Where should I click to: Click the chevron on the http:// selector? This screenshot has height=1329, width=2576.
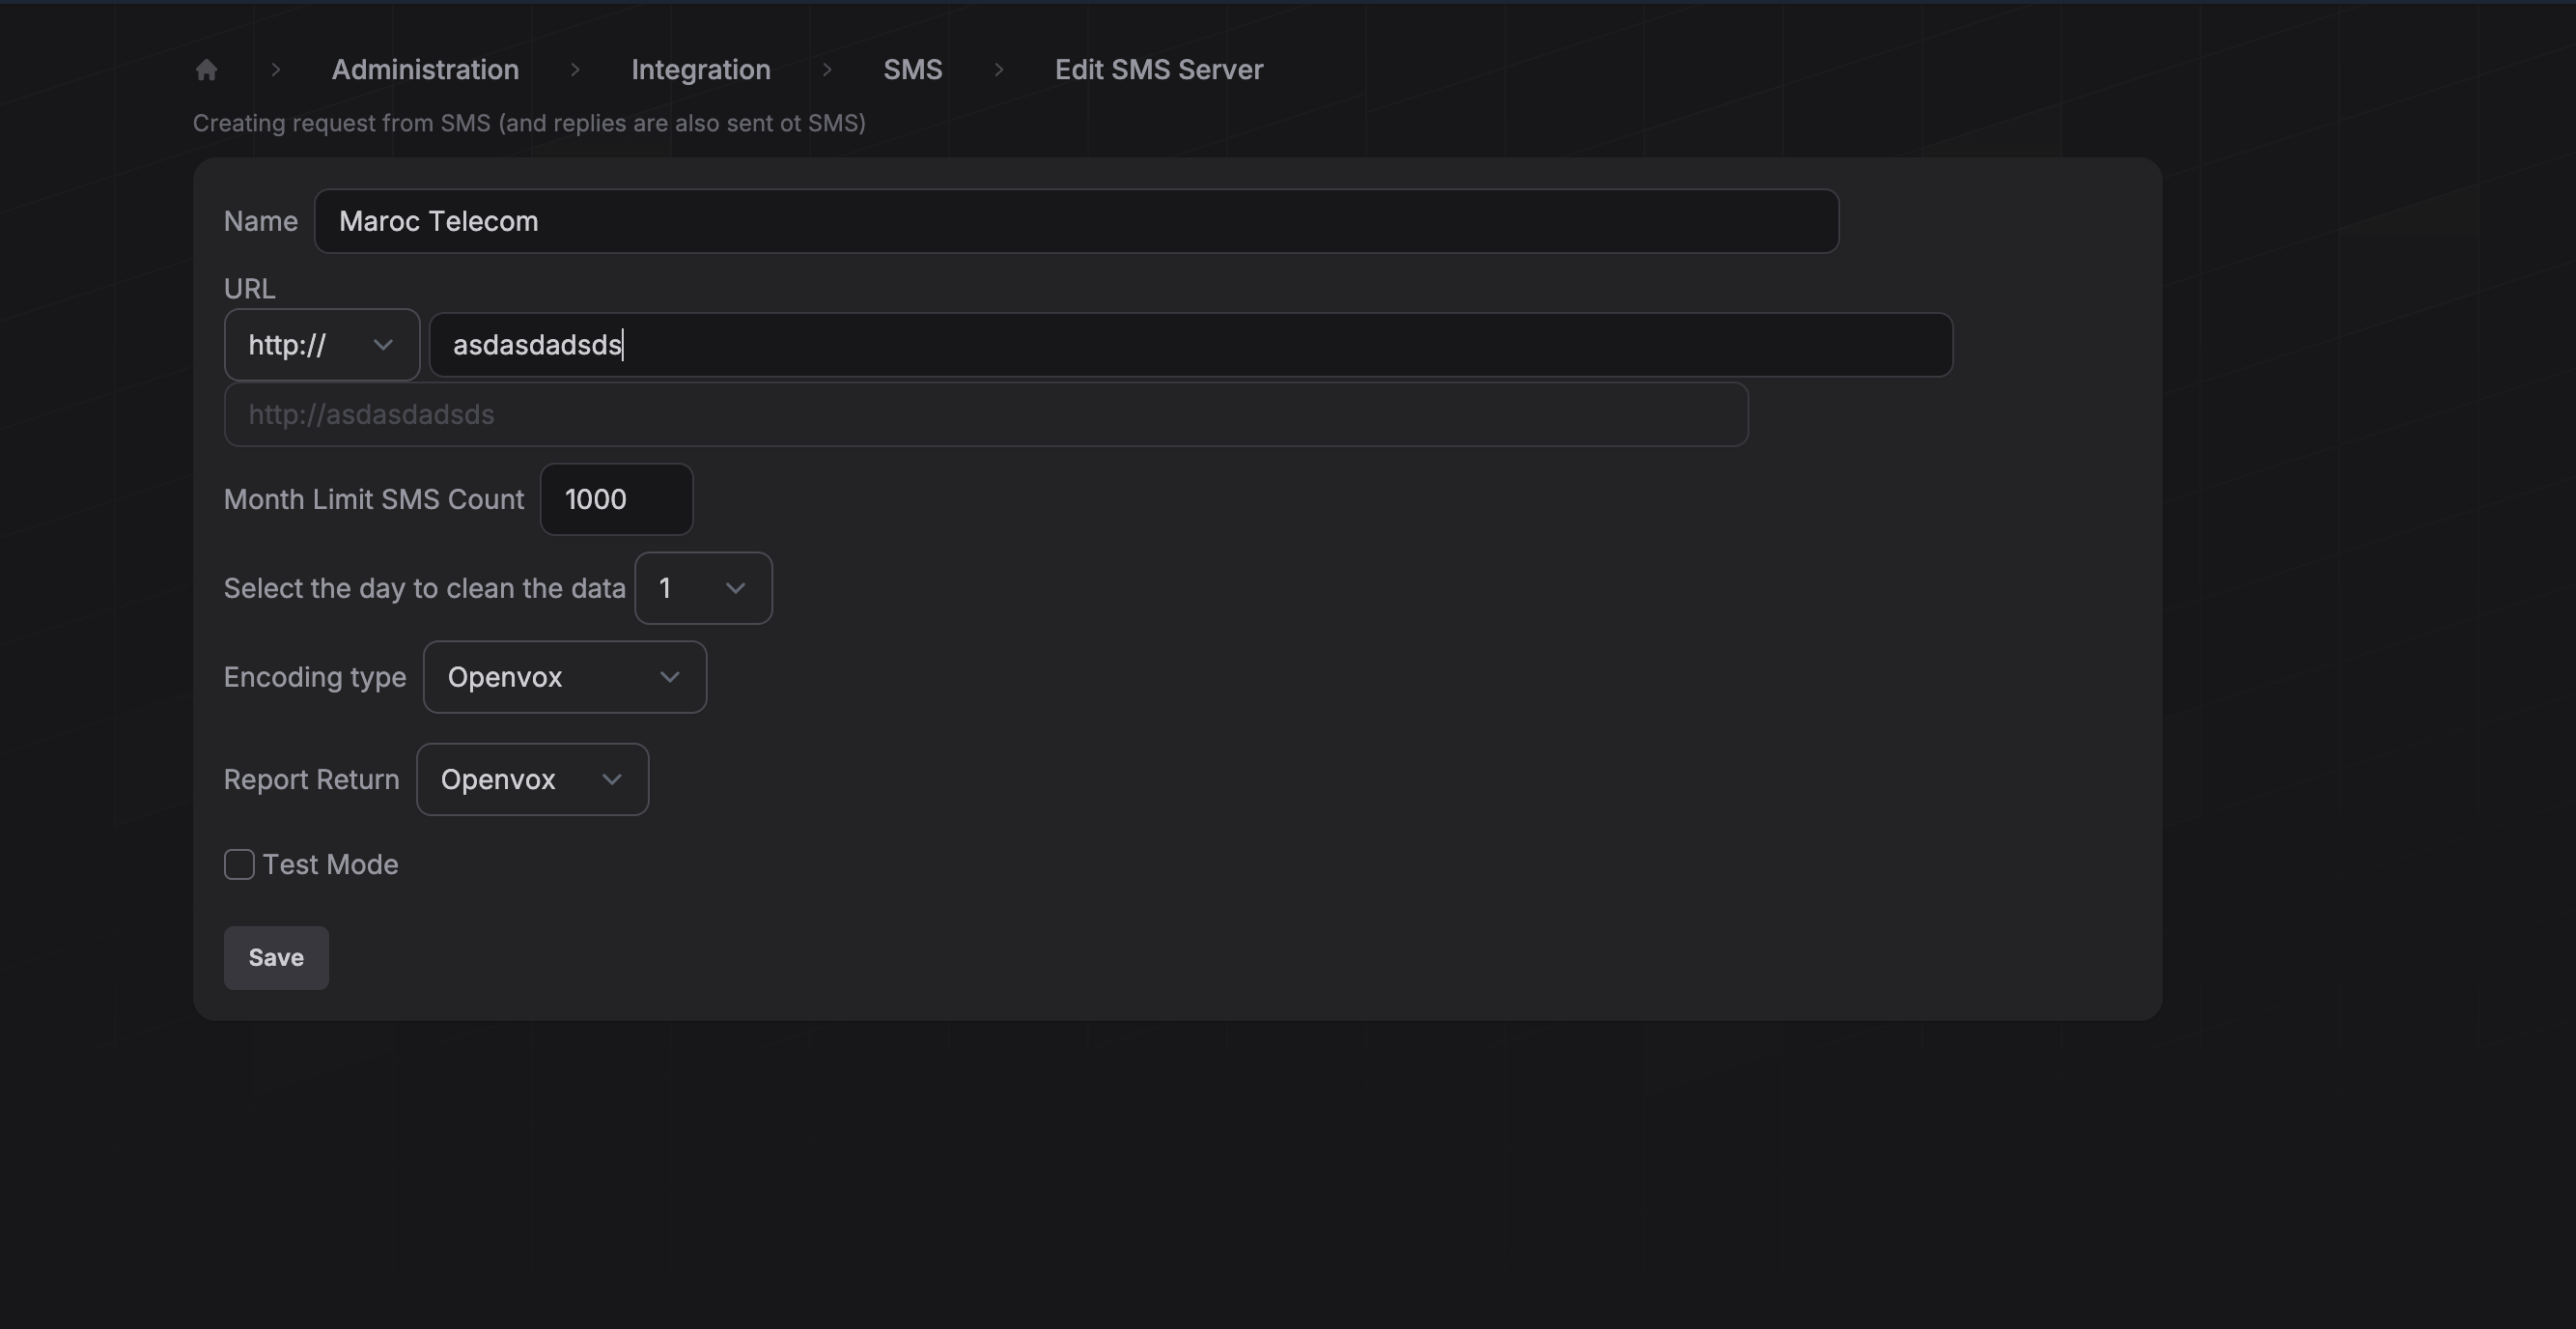382,345
